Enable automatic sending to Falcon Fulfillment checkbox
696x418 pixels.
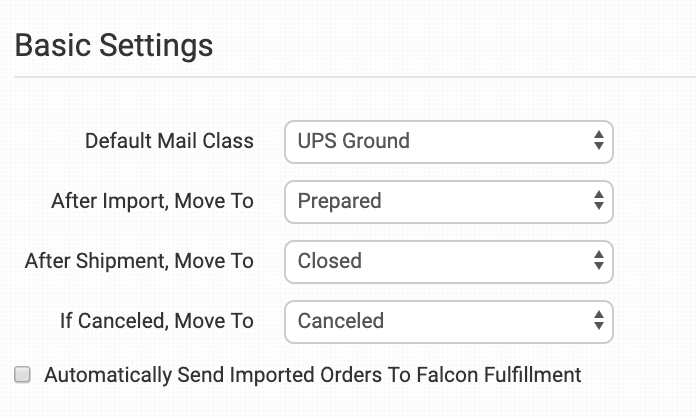click(23, 375)
